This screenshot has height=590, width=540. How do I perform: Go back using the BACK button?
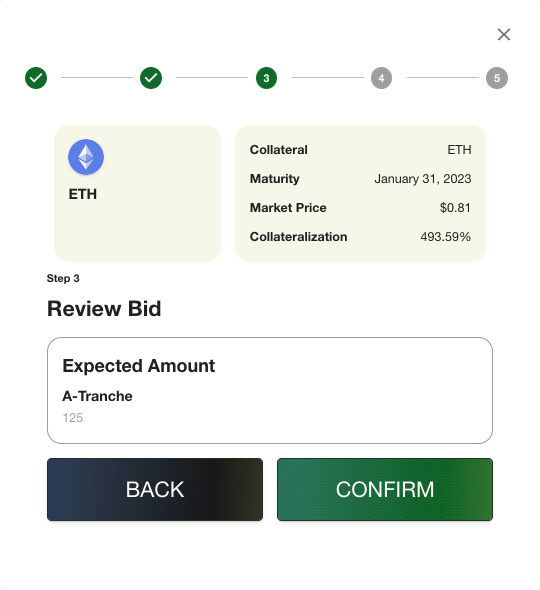click(155, 489)
